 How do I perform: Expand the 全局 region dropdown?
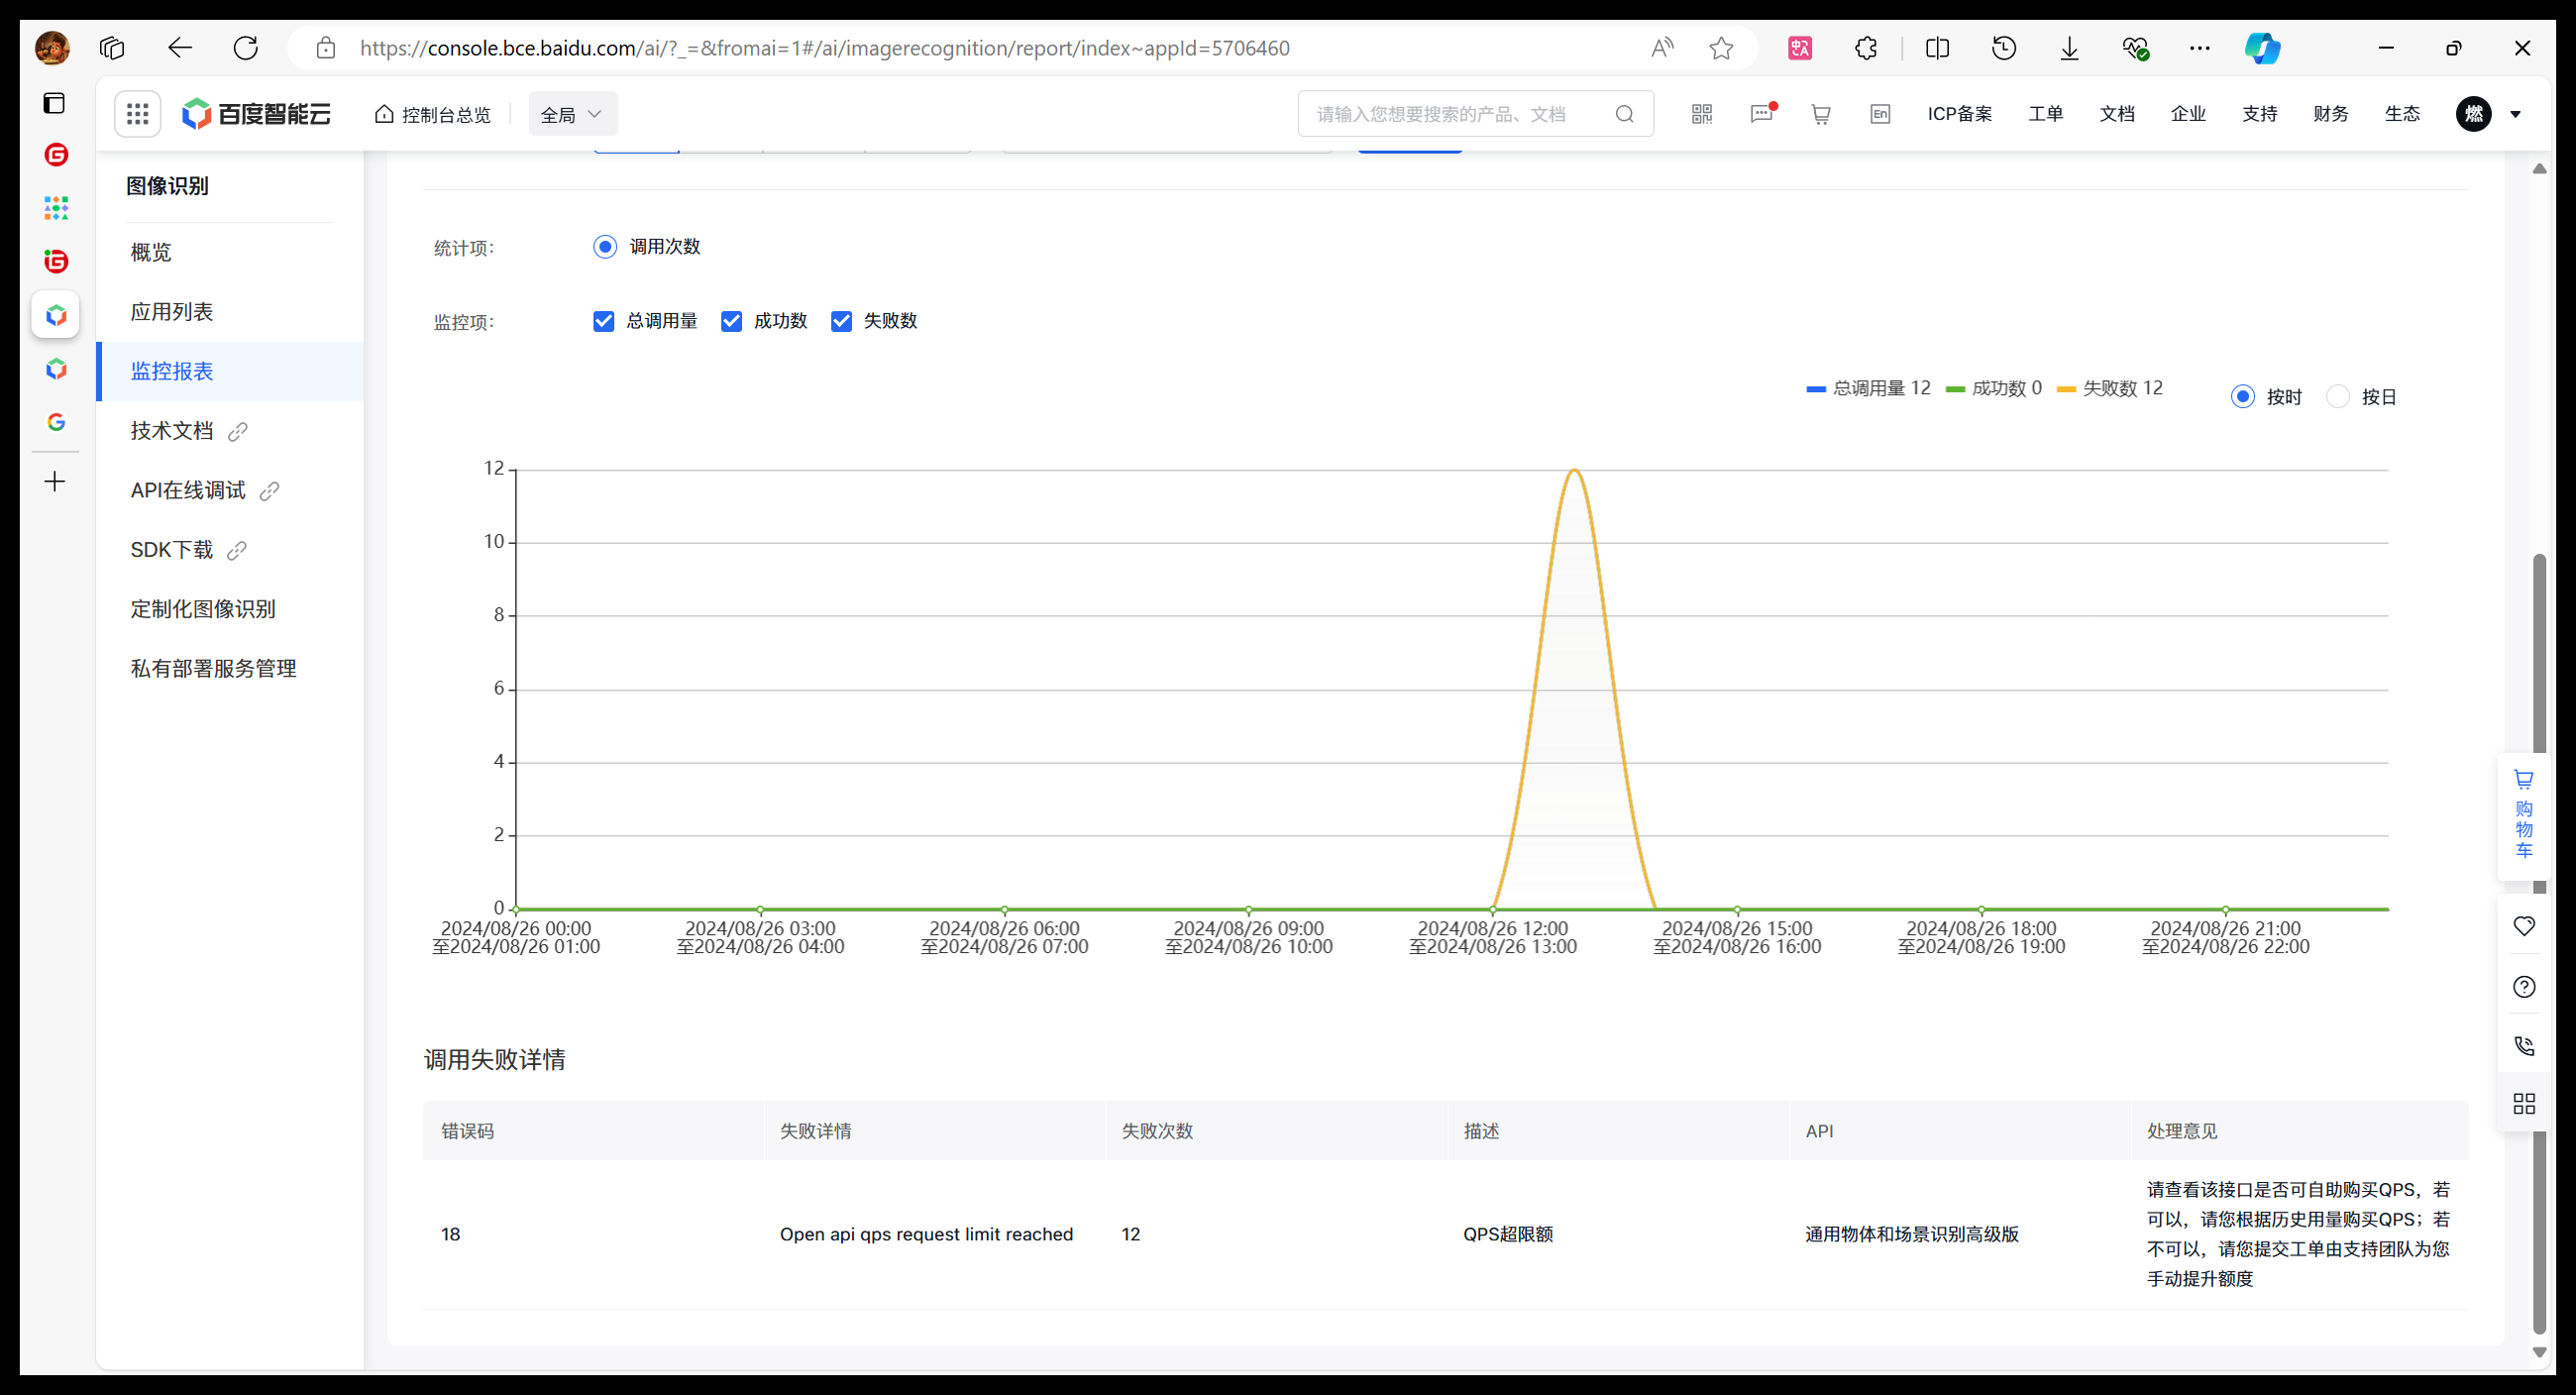[572, 114]
